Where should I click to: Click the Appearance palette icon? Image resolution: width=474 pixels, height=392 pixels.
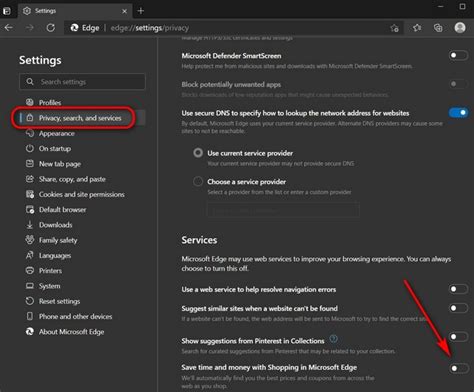pos(30,133)
